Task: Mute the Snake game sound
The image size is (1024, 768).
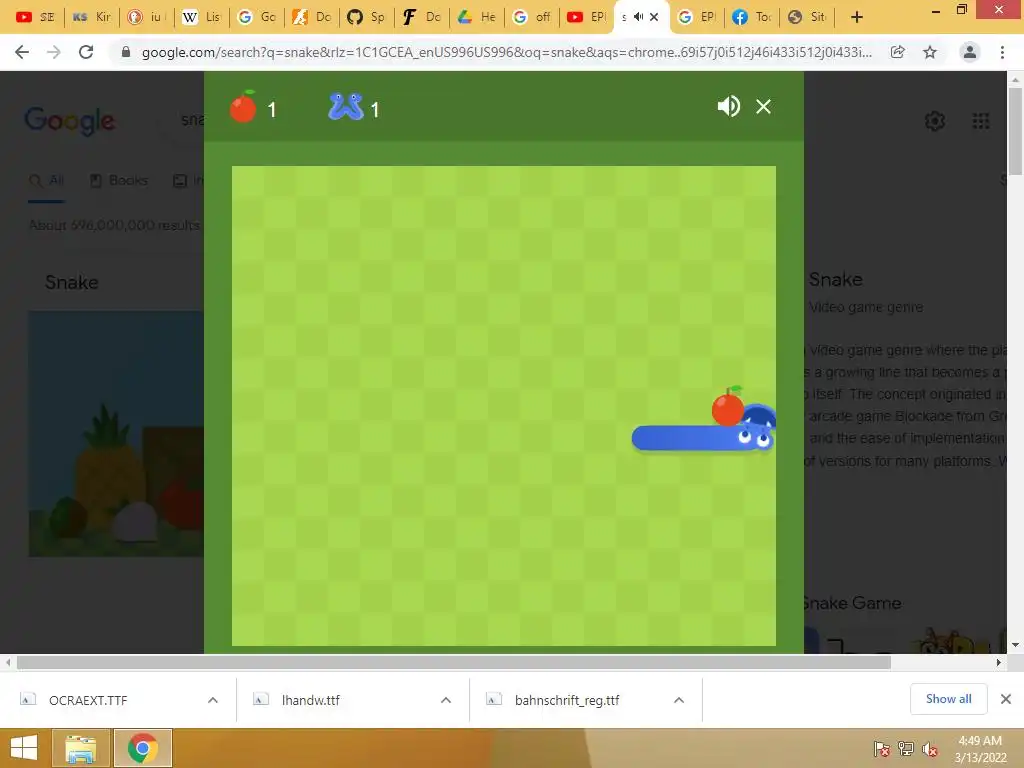Action: pyautogui.click(x=728, y=106)
